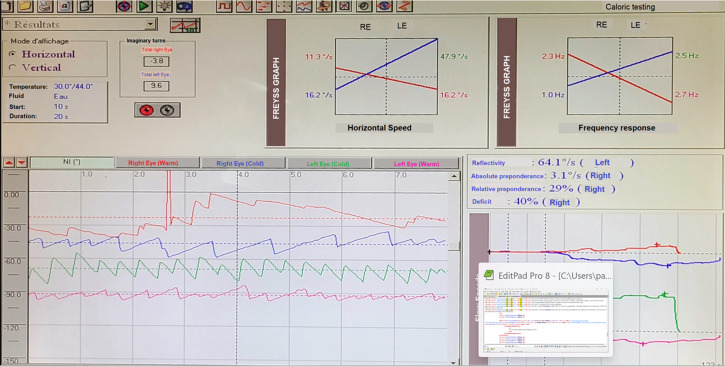
Task: Toggle the light bulb icon
Action: [164, 6]
